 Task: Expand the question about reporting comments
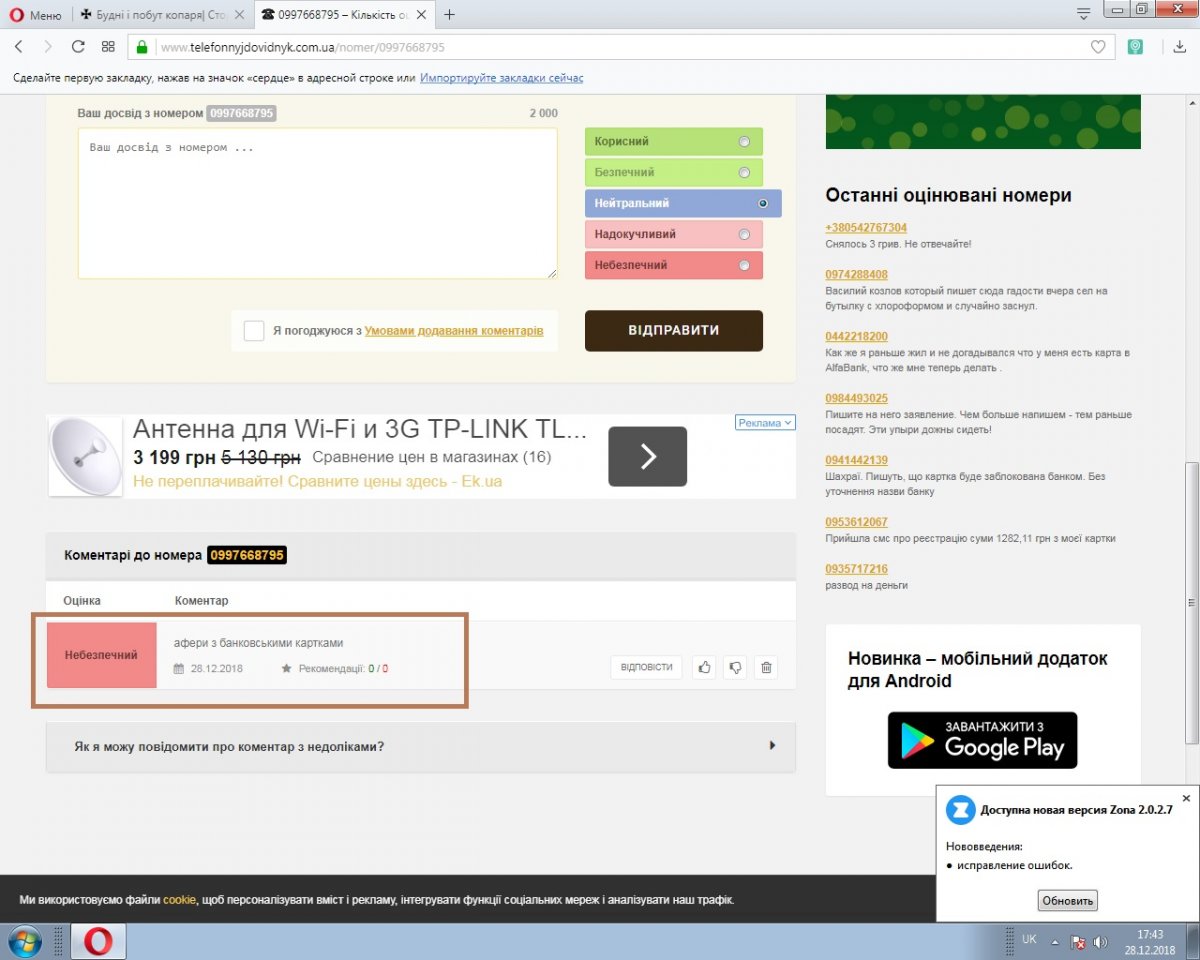coord(772,746)
